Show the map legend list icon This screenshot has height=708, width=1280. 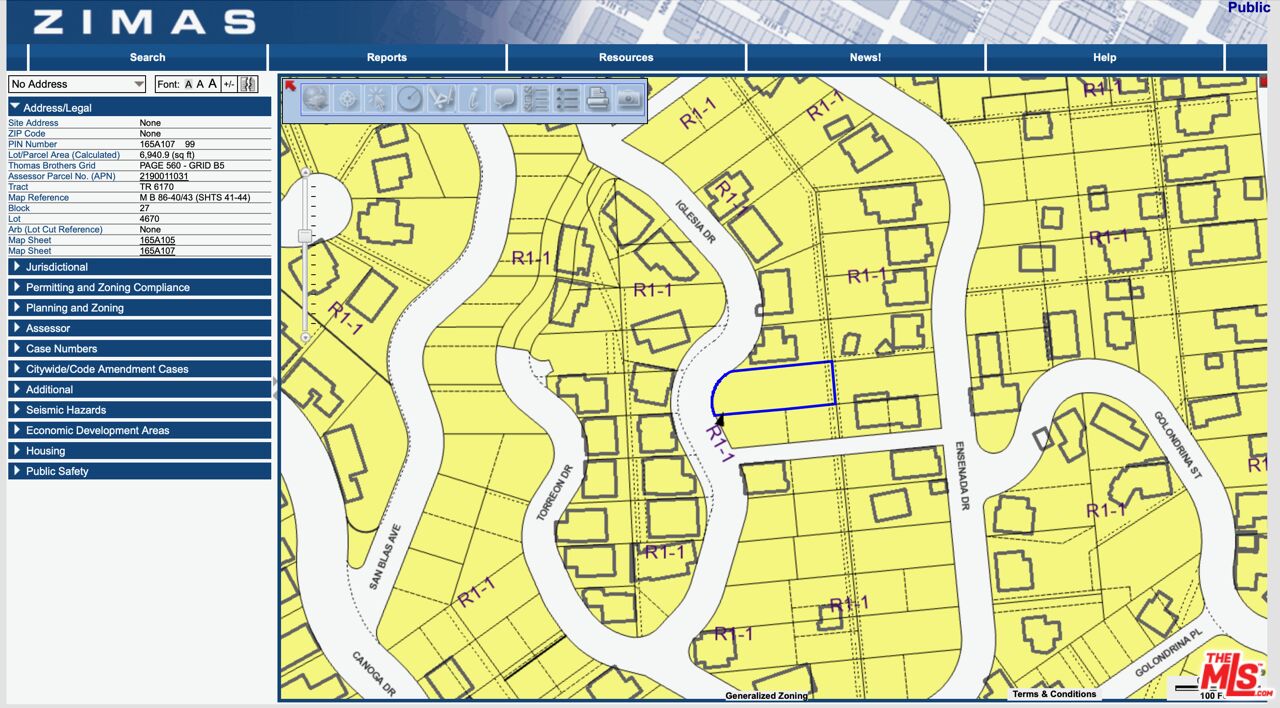point(567,98)
